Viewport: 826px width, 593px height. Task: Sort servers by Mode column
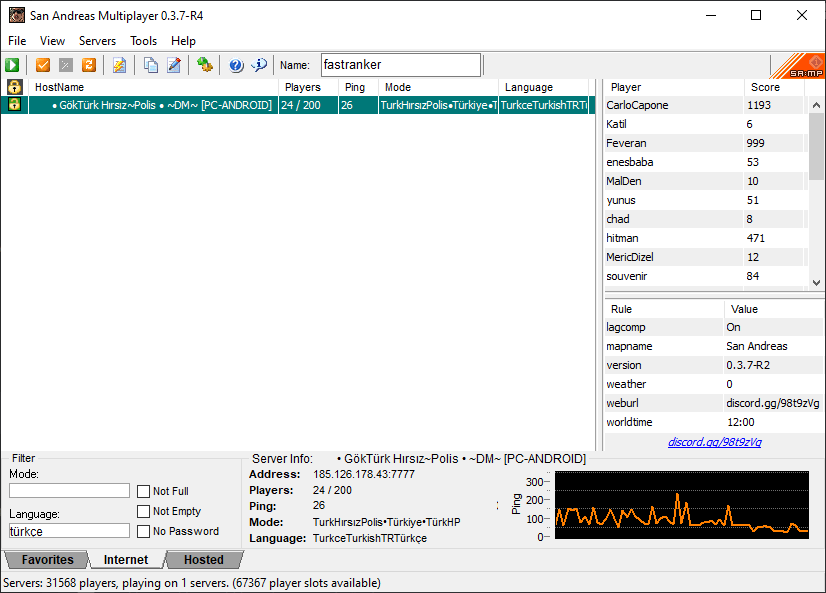(x=438, y=87)
